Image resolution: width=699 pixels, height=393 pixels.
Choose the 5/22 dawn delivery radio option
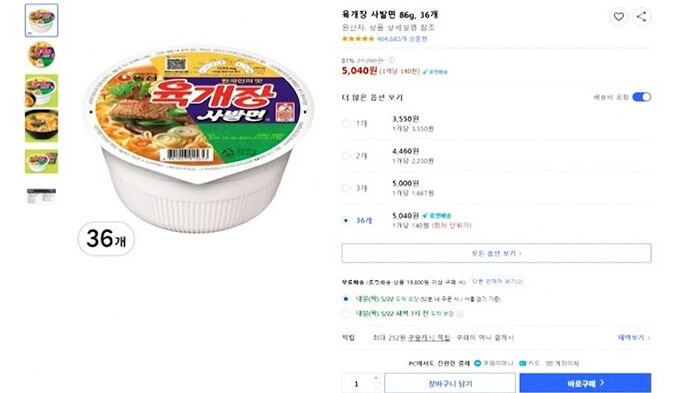coord(346,314)
